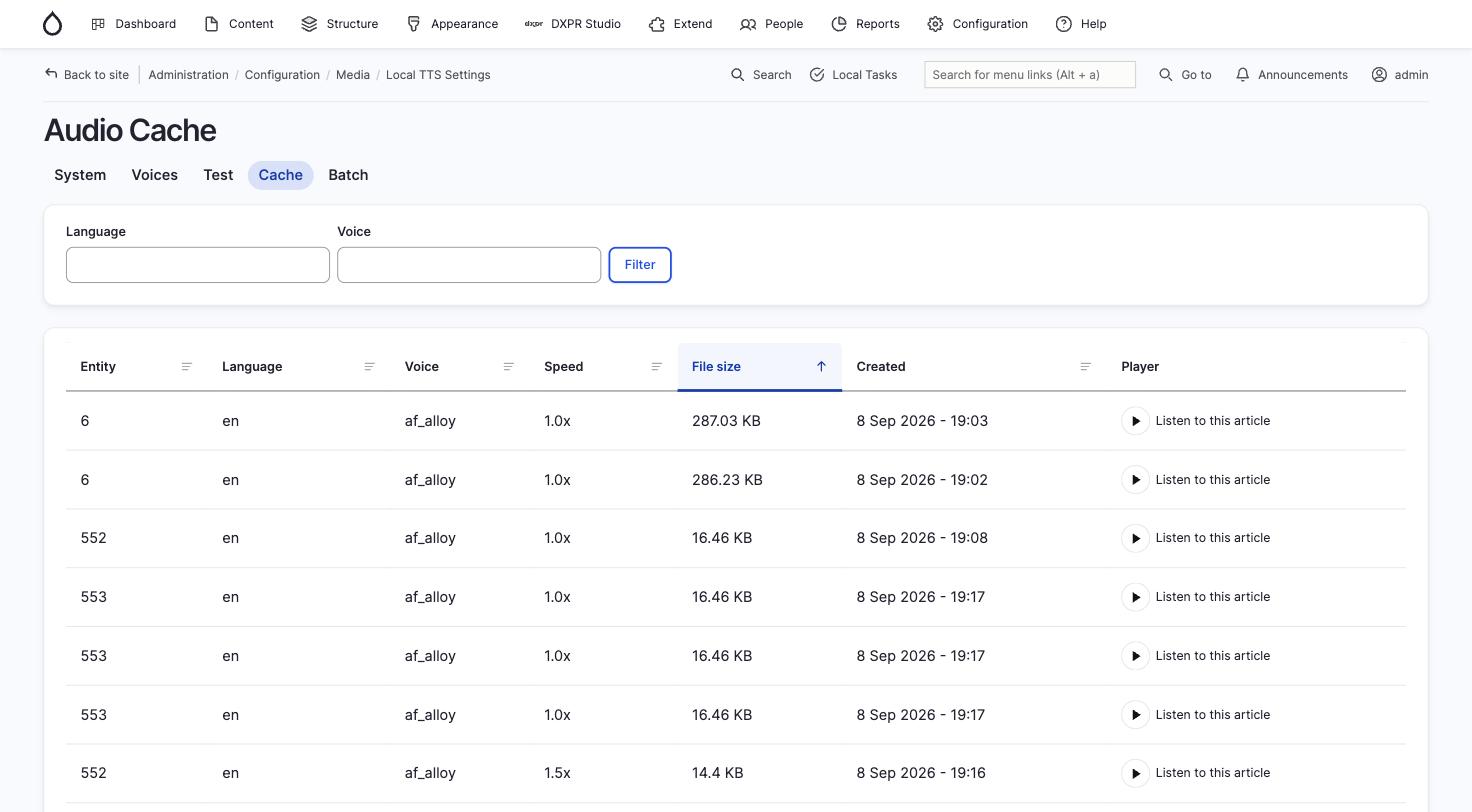Viewport: 1472px width, 812px height.
Task: Open the Appearance menu
Action: point(452,24)
